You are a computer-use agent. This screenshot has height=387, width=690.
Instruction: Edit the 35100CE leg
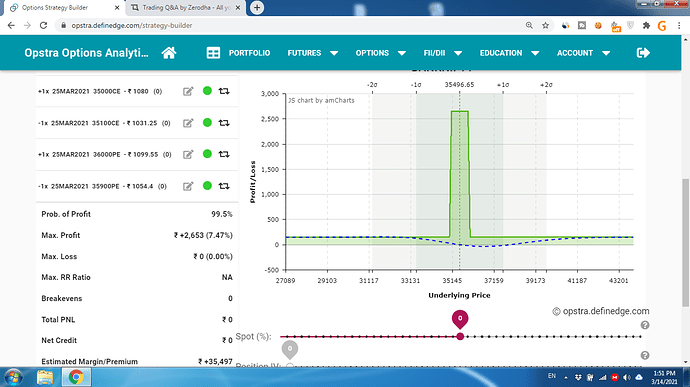tap(188, 123)
